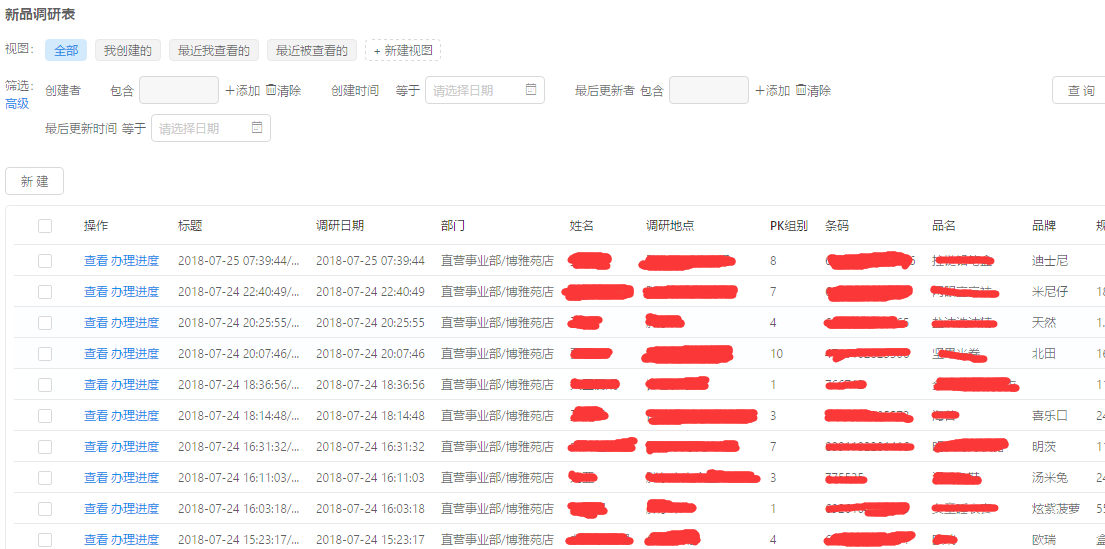Viewport: 1105px width, 549px height.
Task: Check the row dated 2018-07-24 16:03:18
Action: pyautogui.click(x=45, y=509)
